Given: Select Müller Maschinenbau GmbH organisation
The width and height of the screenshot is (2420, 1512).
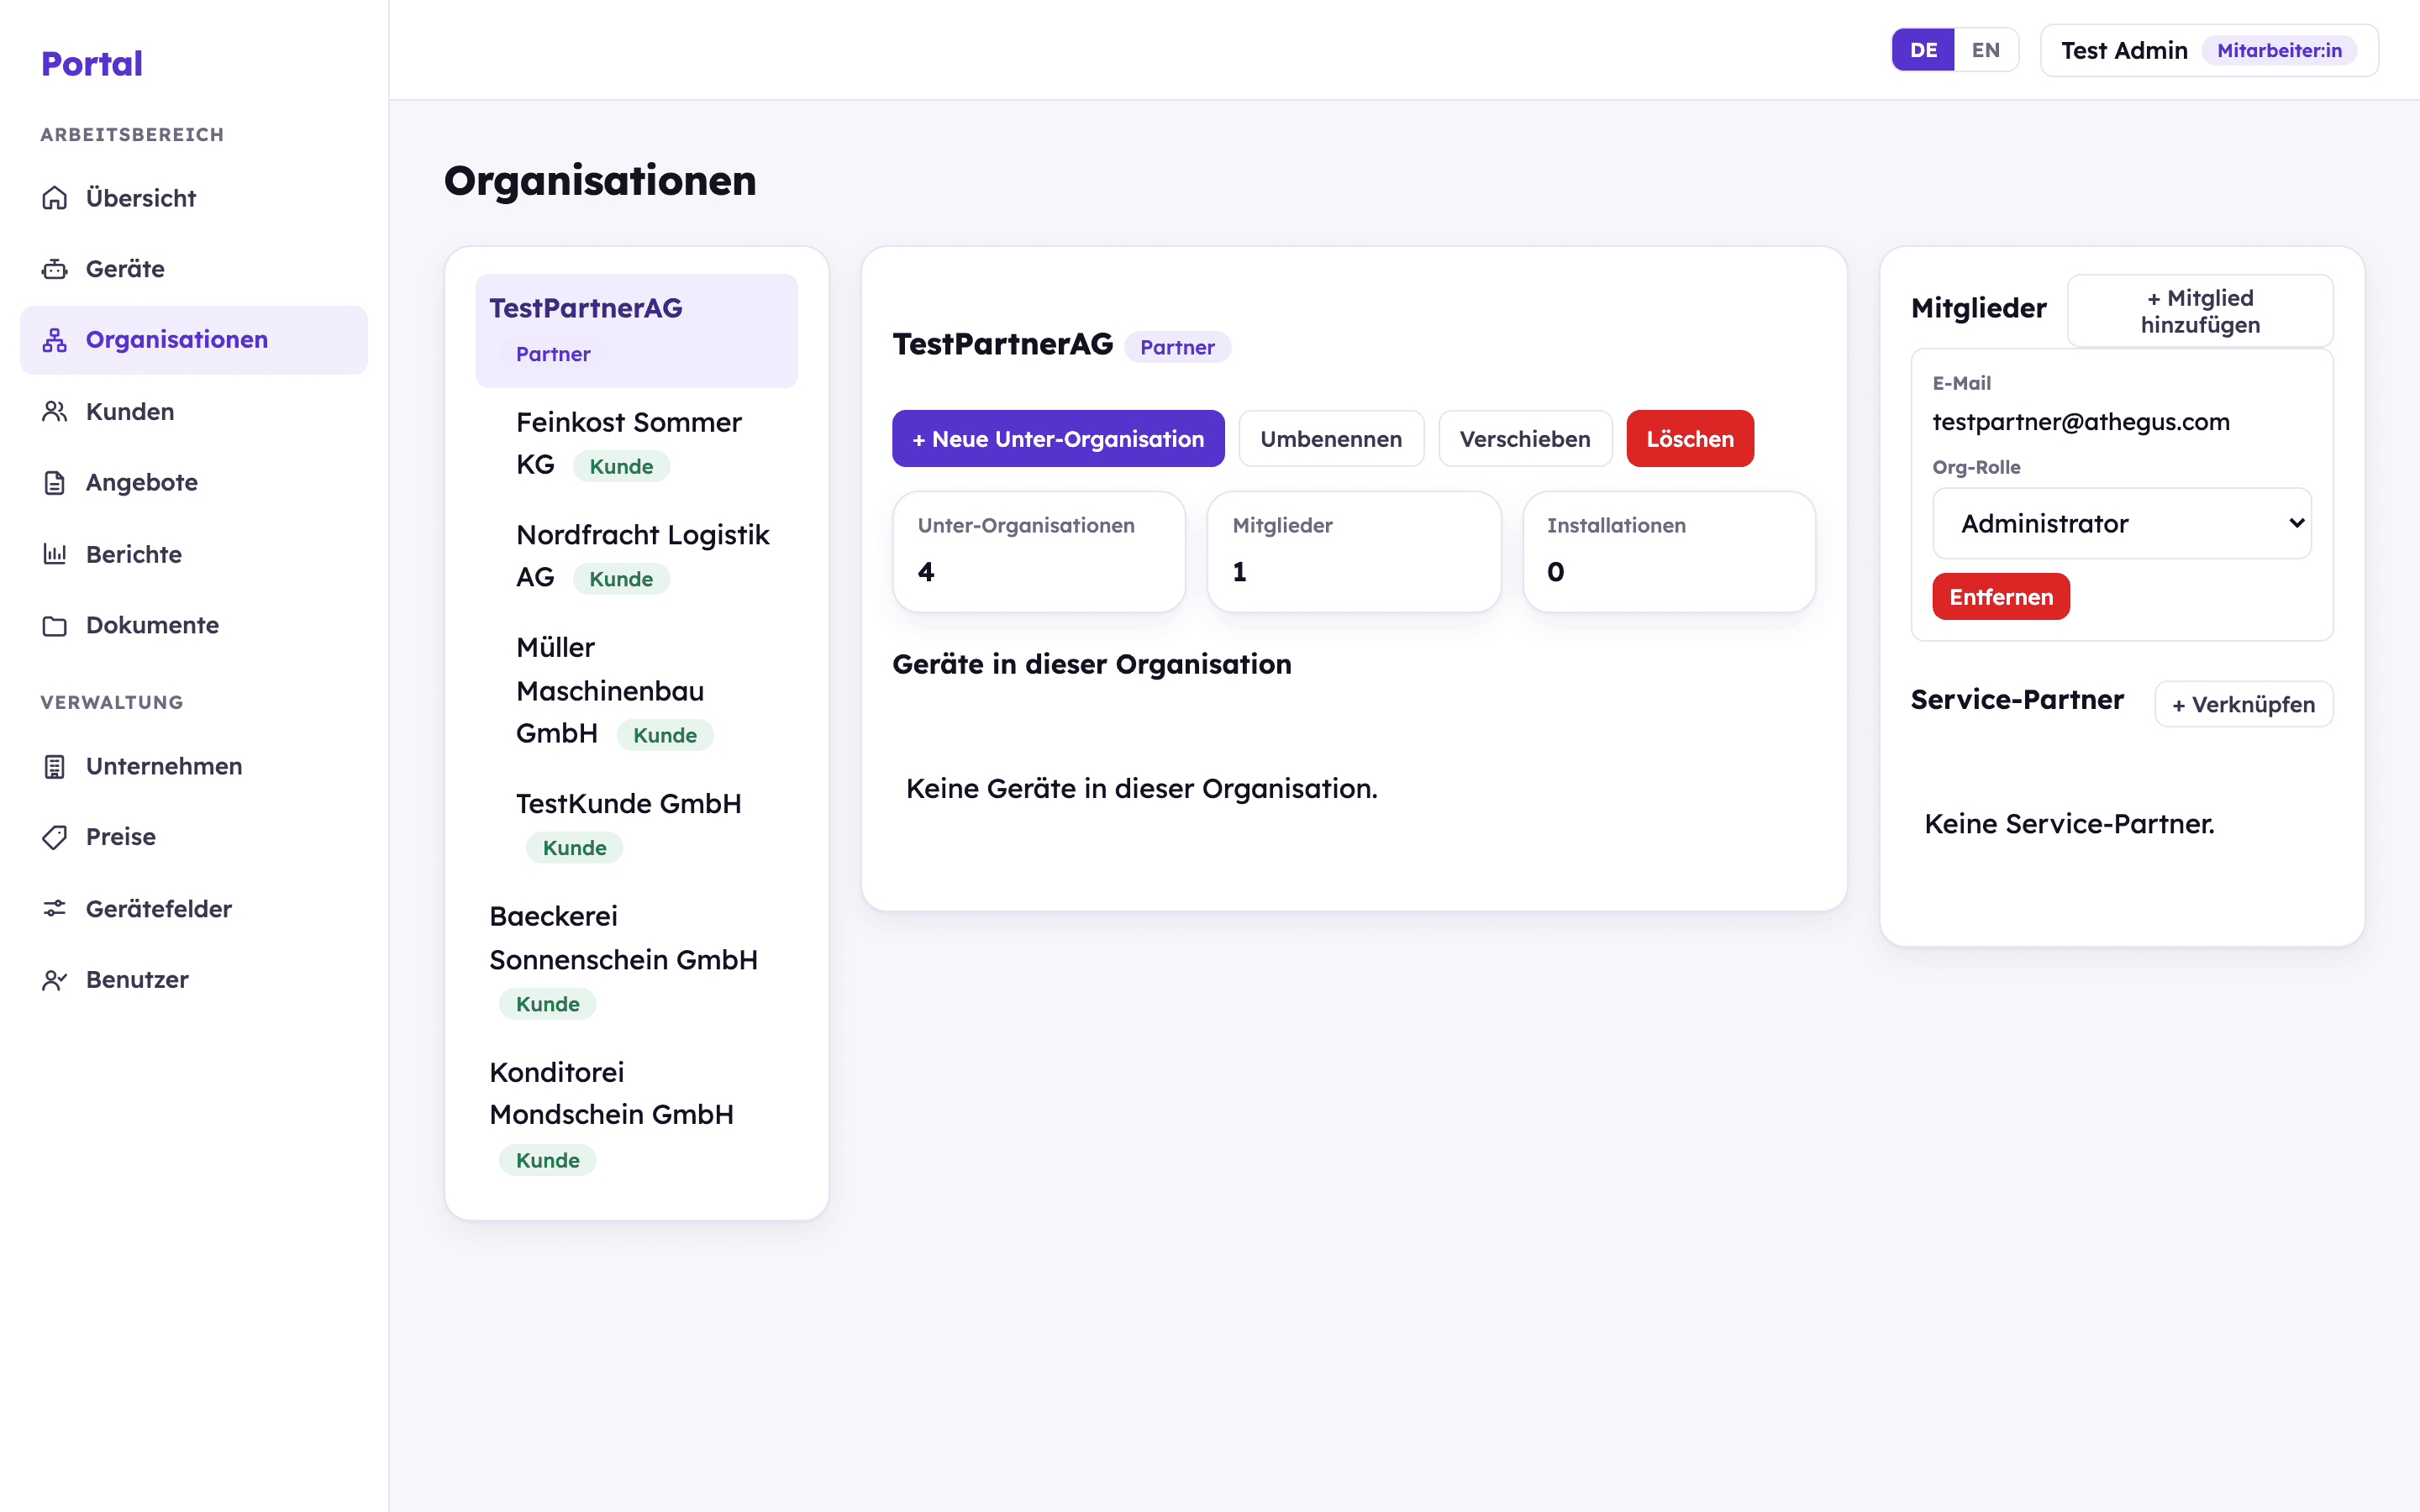Looking at the screenshot, I should [650, 690].
